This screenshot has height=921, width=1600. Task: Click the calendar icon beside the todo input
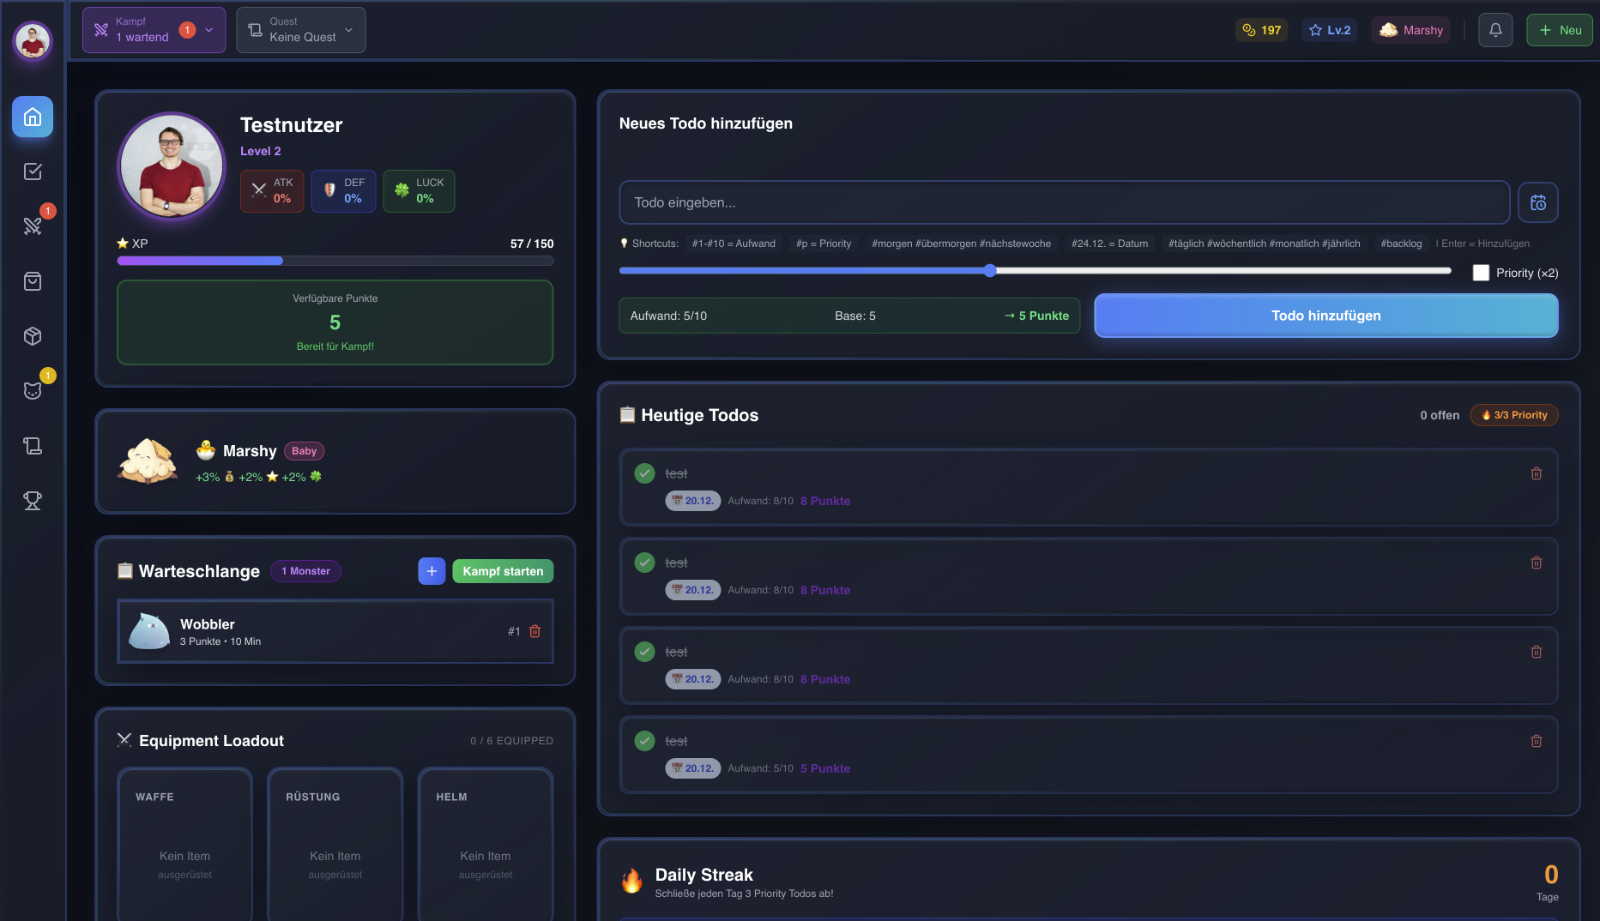coord(1537,202)
